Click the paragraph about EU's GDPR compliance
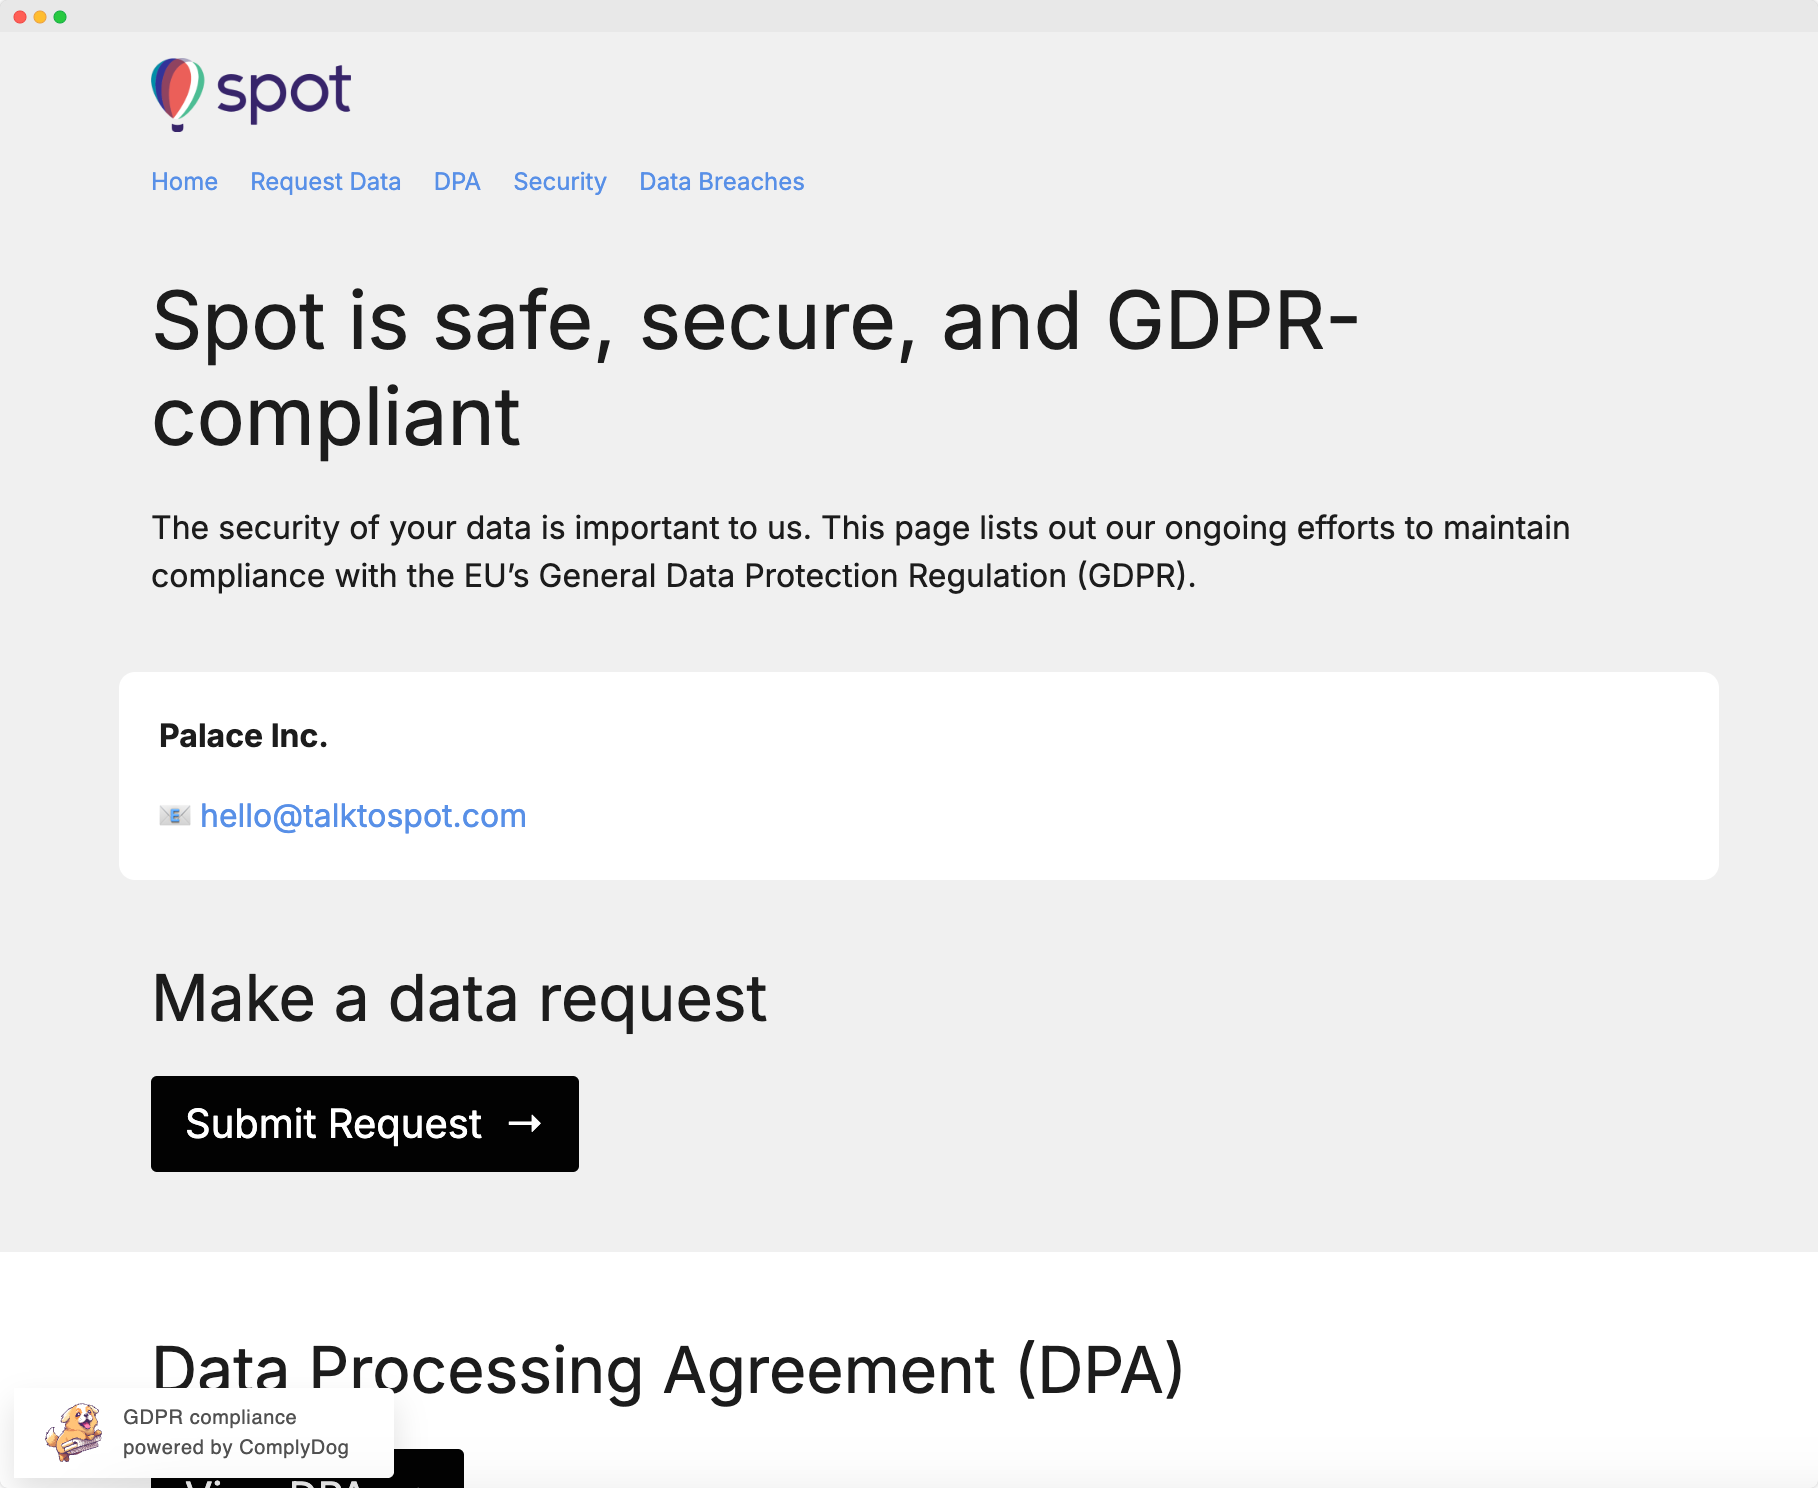This screenshot has height=1488, width=1818. [861, 552]
